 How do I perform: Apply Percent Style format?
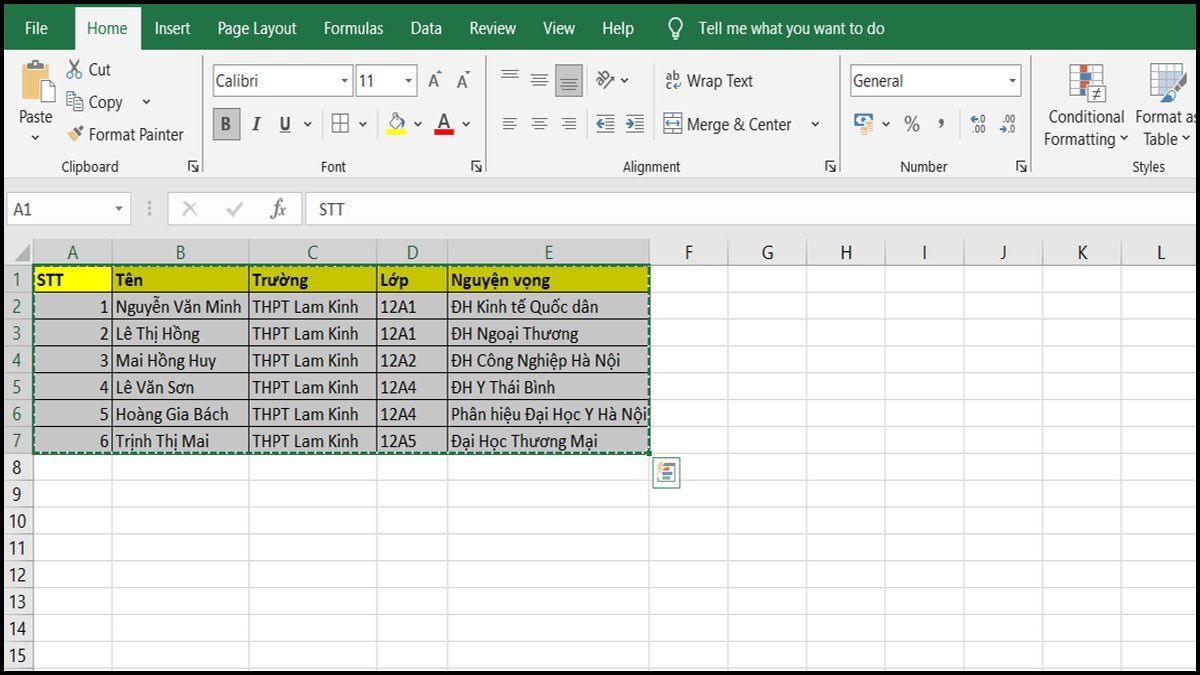tap(912, 124)
